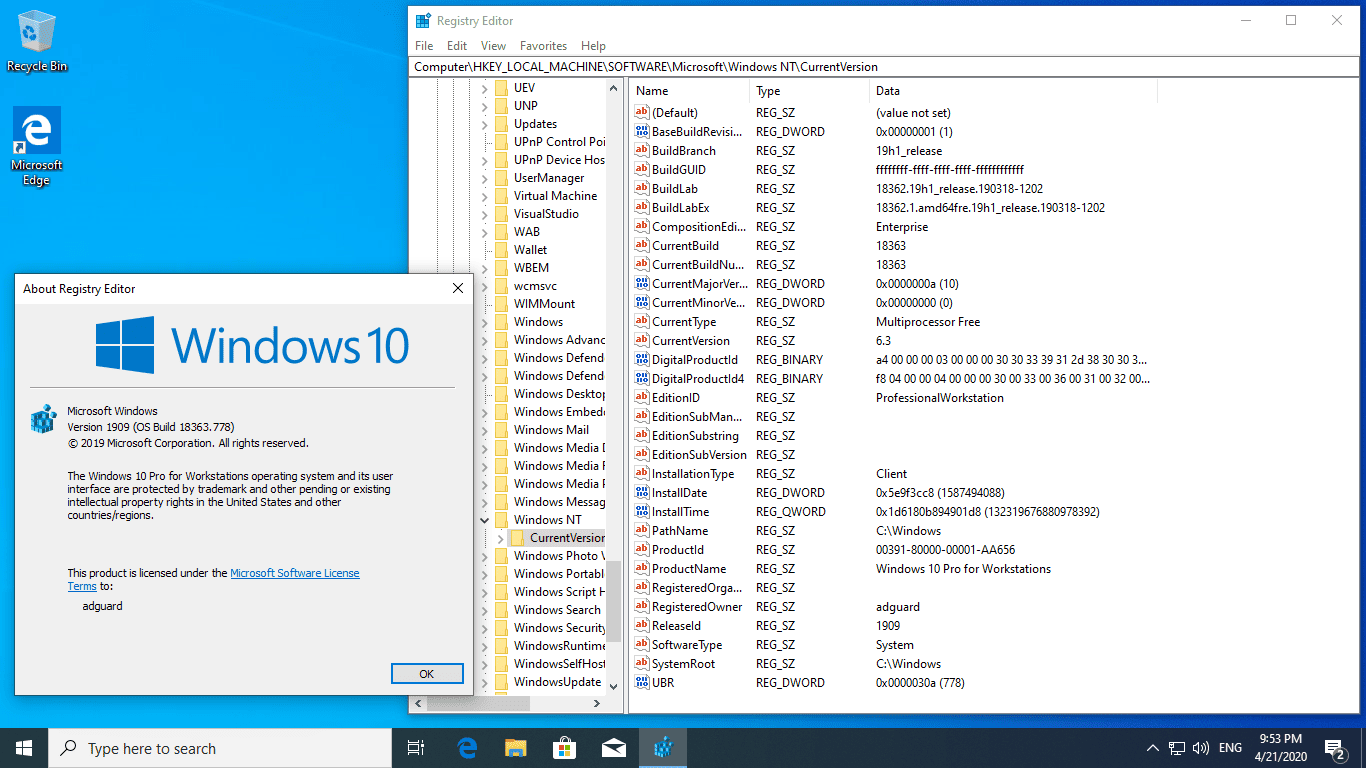Select the VisualStudio tree key
This screenshot has width=1366, height=768.
[546, 214]
